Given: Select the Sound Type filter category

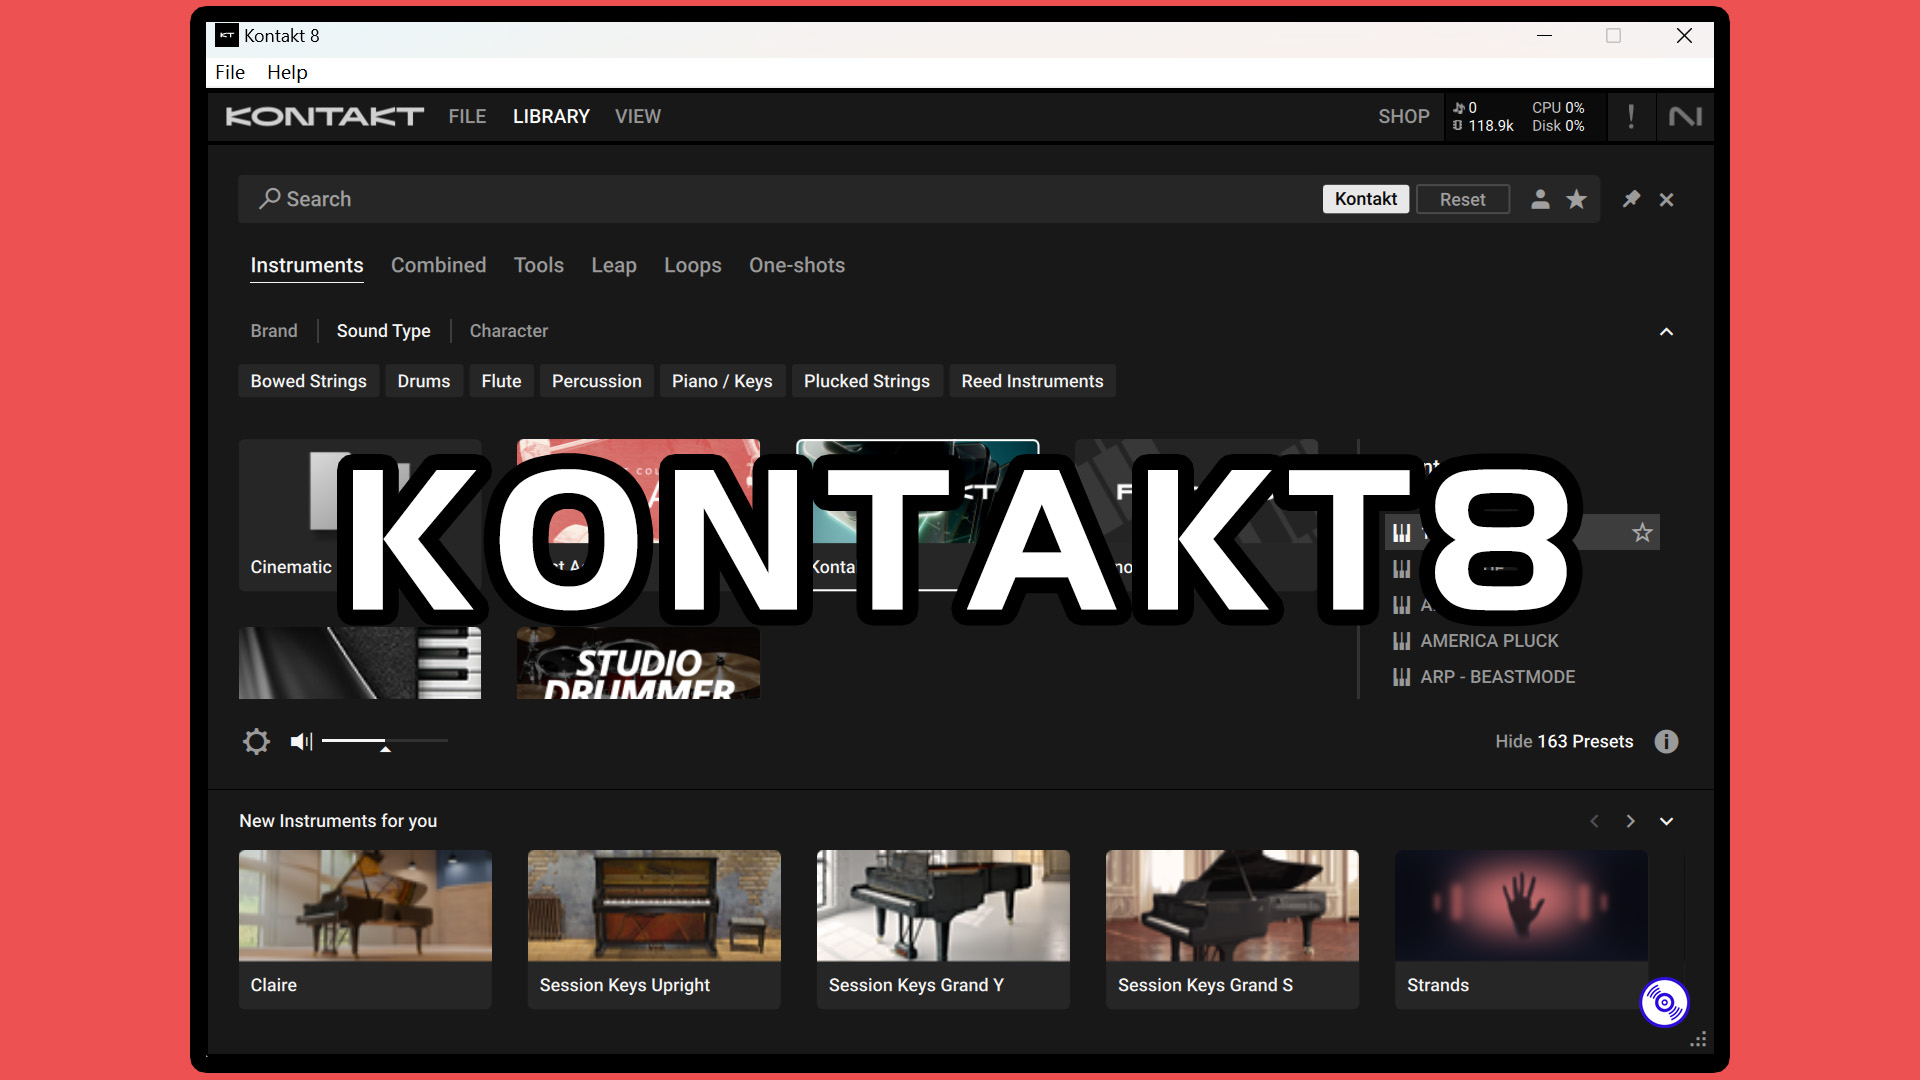Looking at the screenshot, I should click(x=384, y=331).
